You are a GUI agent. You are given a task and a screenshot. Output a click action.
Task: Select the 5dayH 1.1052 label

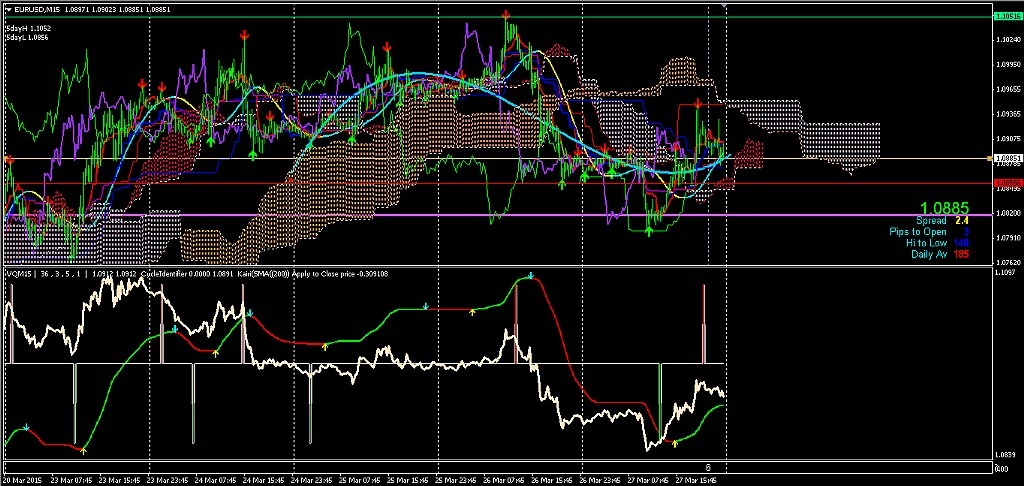(28, 28)
